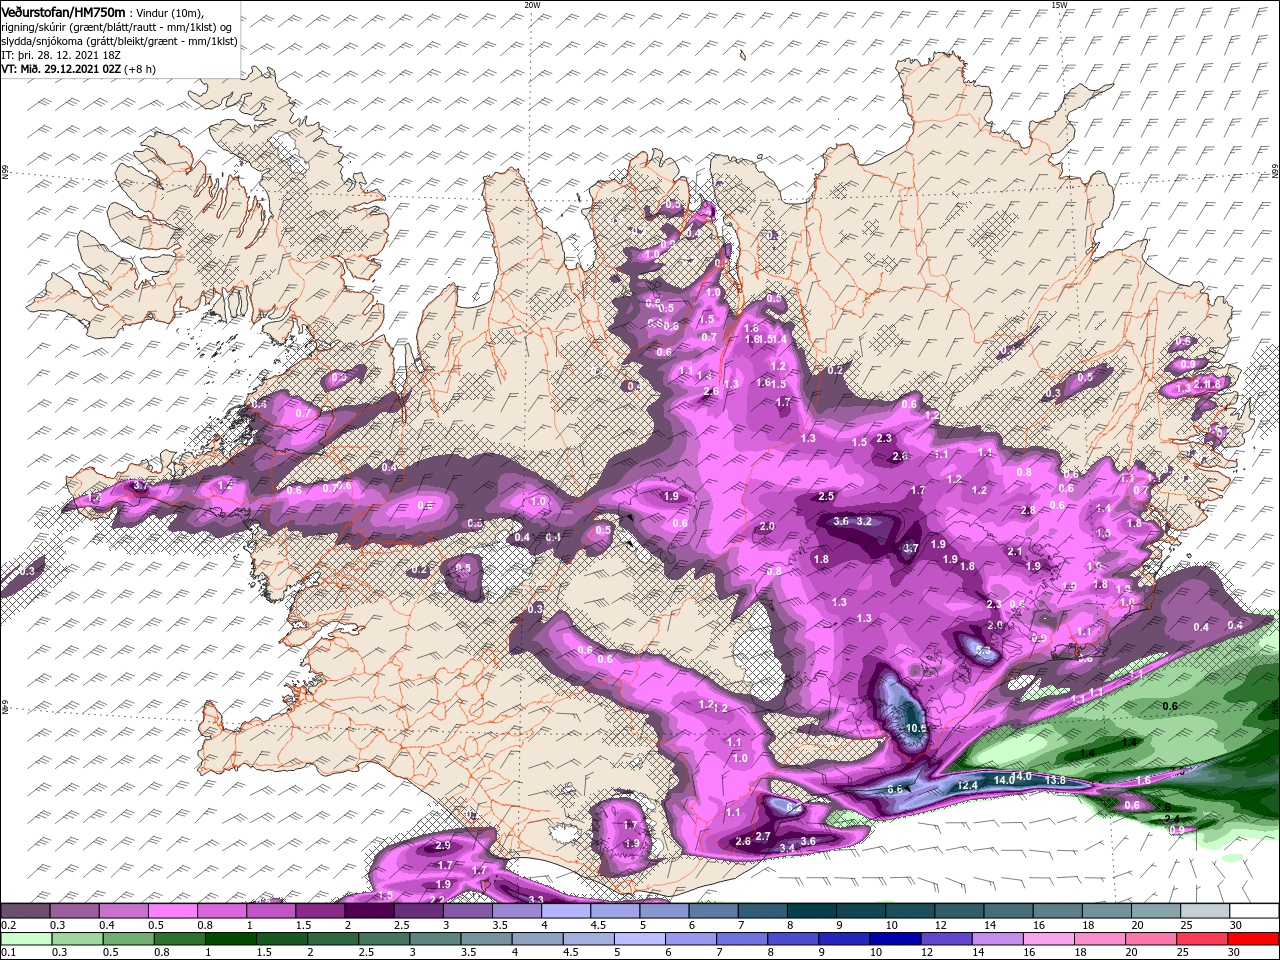Click the pale green first rain legend swatch
The image size is (1280, 960).
(x=25, y=940)
